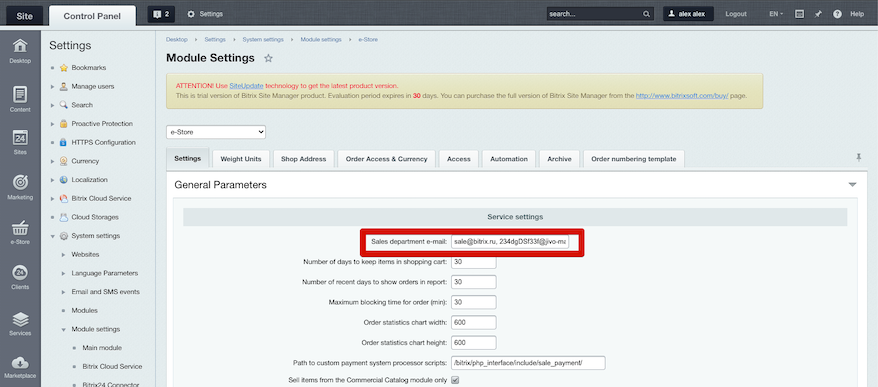Expand the Manage users tree arrow
The height and width of the screenshot is (387, 878).
click(52, 87)
